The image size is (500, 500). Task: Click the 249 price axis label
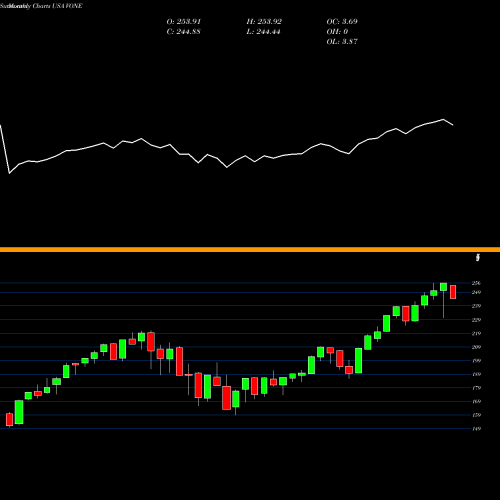click(x=476, y=293)
